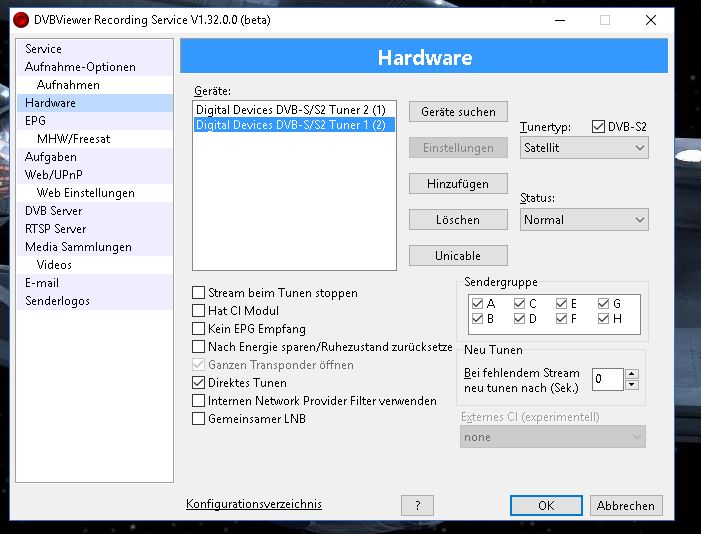Increase neu tunen seconds with up arrow
Screen dimensions: 701x534
(632, 374)
